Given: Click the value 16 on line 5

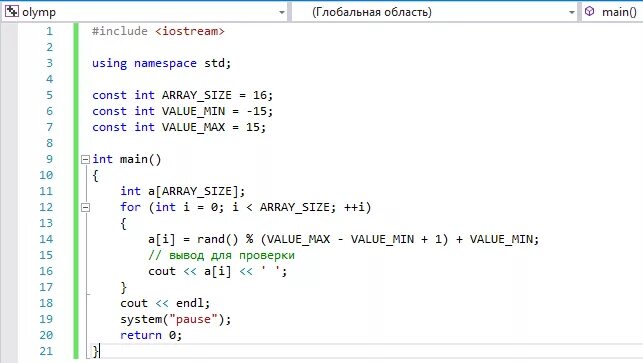Looking at the screenshot, I should point(260,95).
